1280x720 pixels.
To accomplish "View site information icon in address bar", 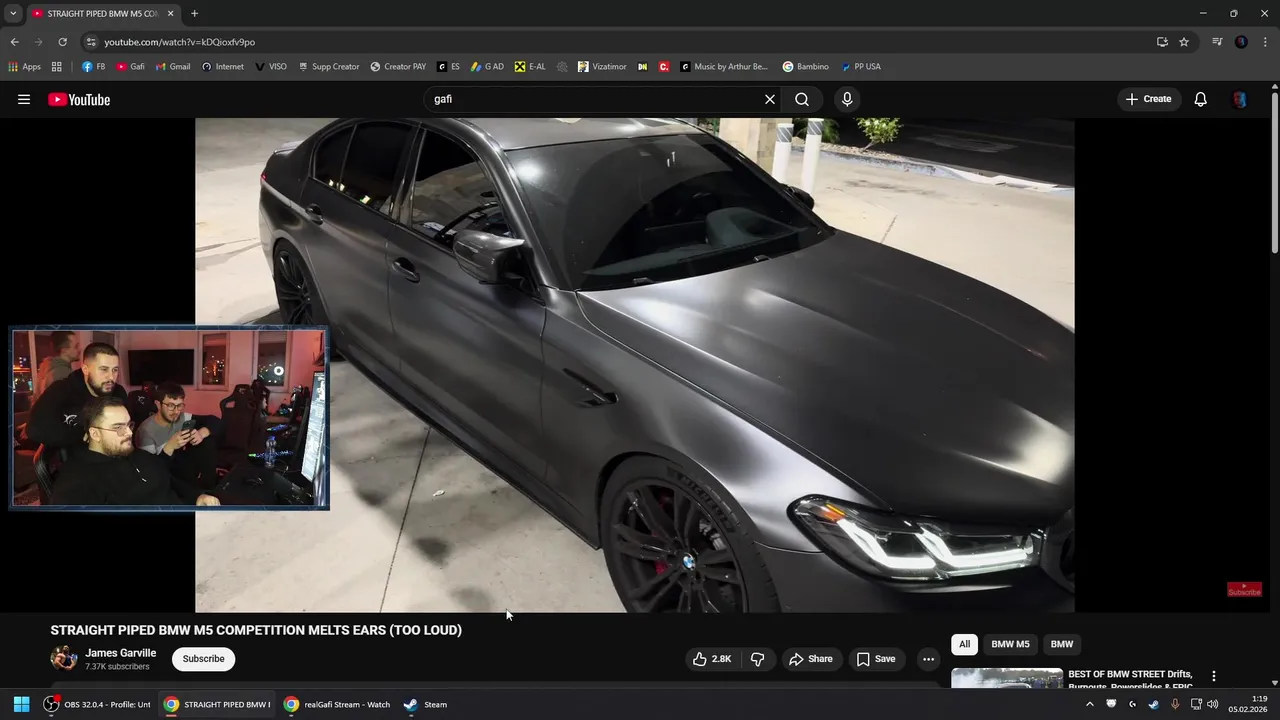I will point(91,42).
